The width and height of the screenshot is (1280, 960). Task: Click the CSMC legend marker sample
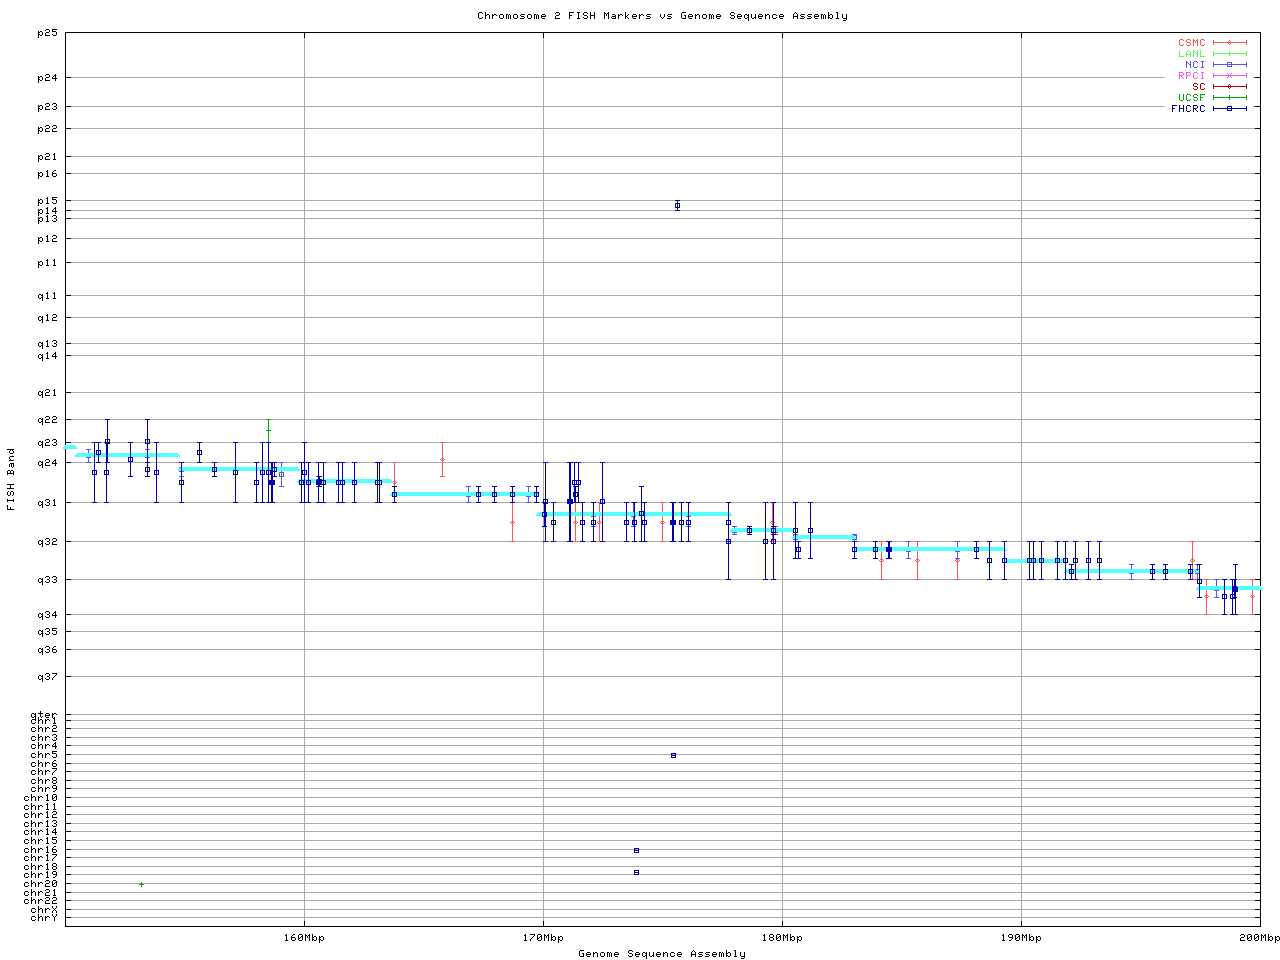click(1229, 43)
